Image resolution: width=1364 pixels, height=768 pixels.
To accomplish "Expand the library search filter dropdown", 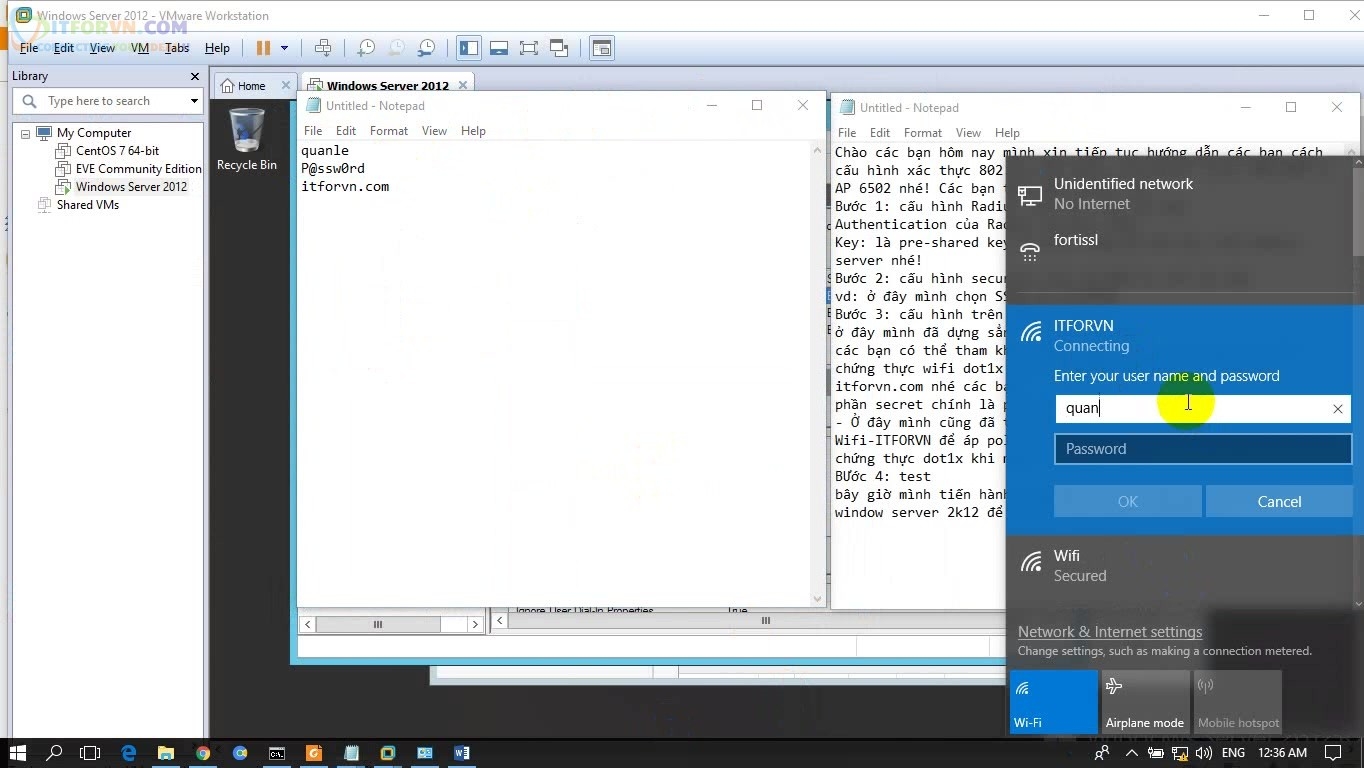I will pyautogui.click(x=194, y=101).
